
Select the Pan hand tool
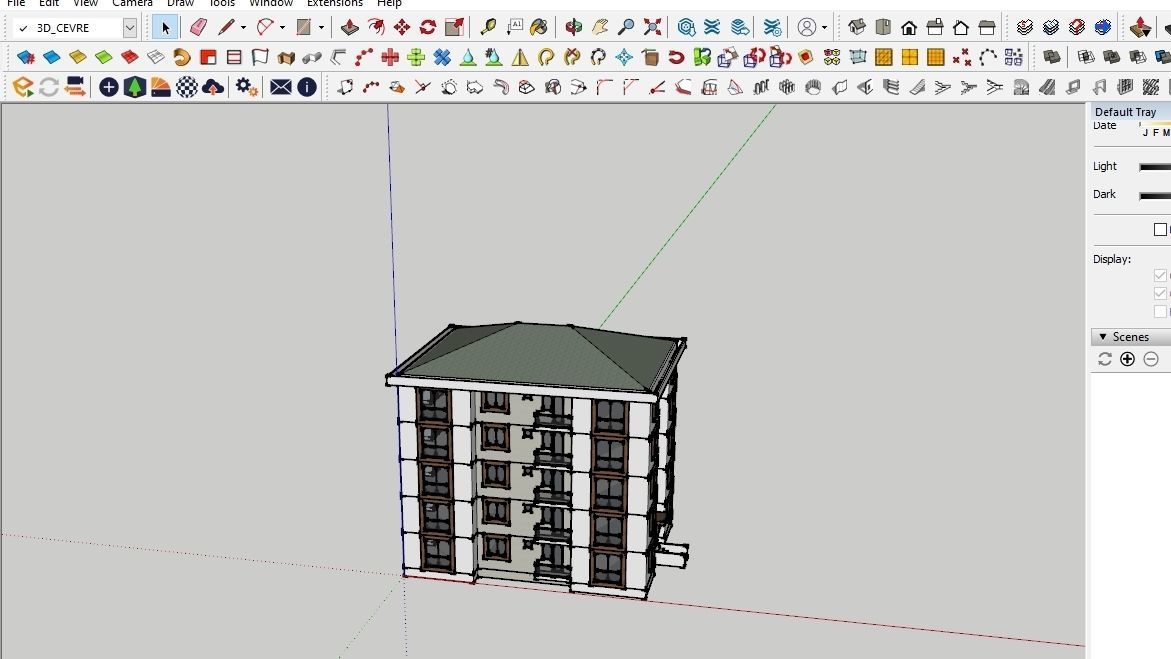pos(600,28)
